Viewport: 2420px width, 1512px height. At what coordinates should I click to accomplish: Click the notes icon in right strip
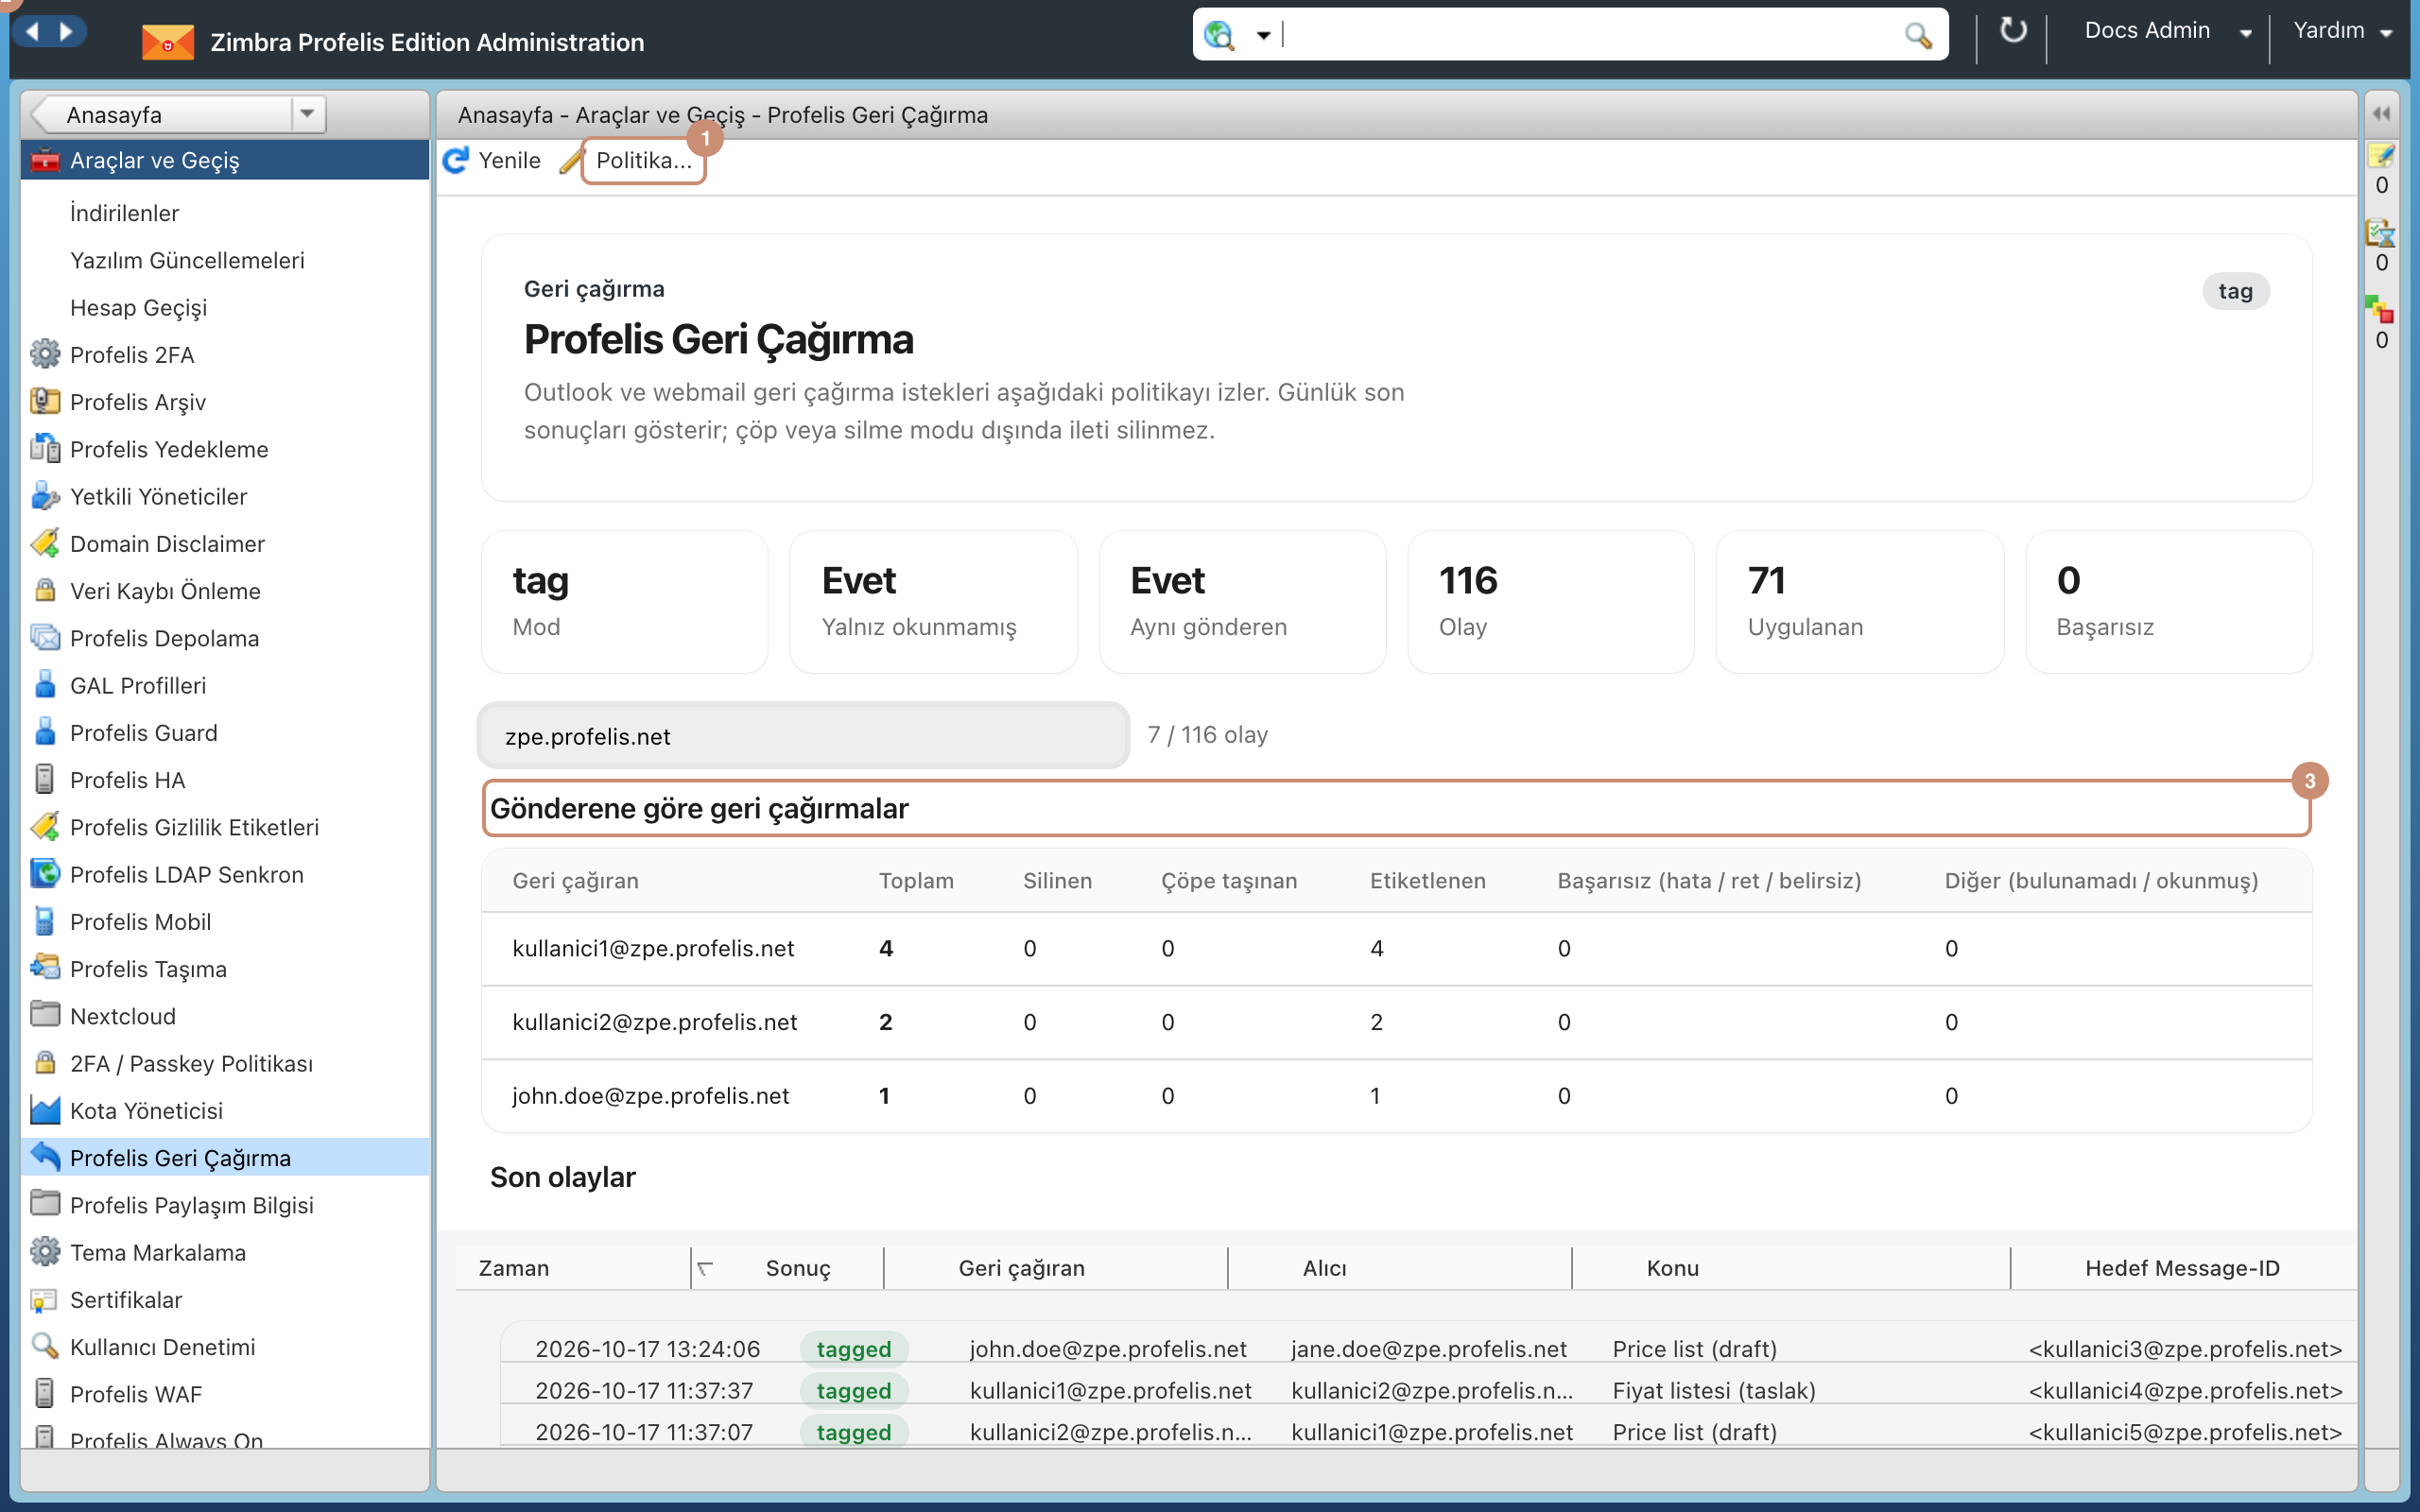(x=2381, y=156)
